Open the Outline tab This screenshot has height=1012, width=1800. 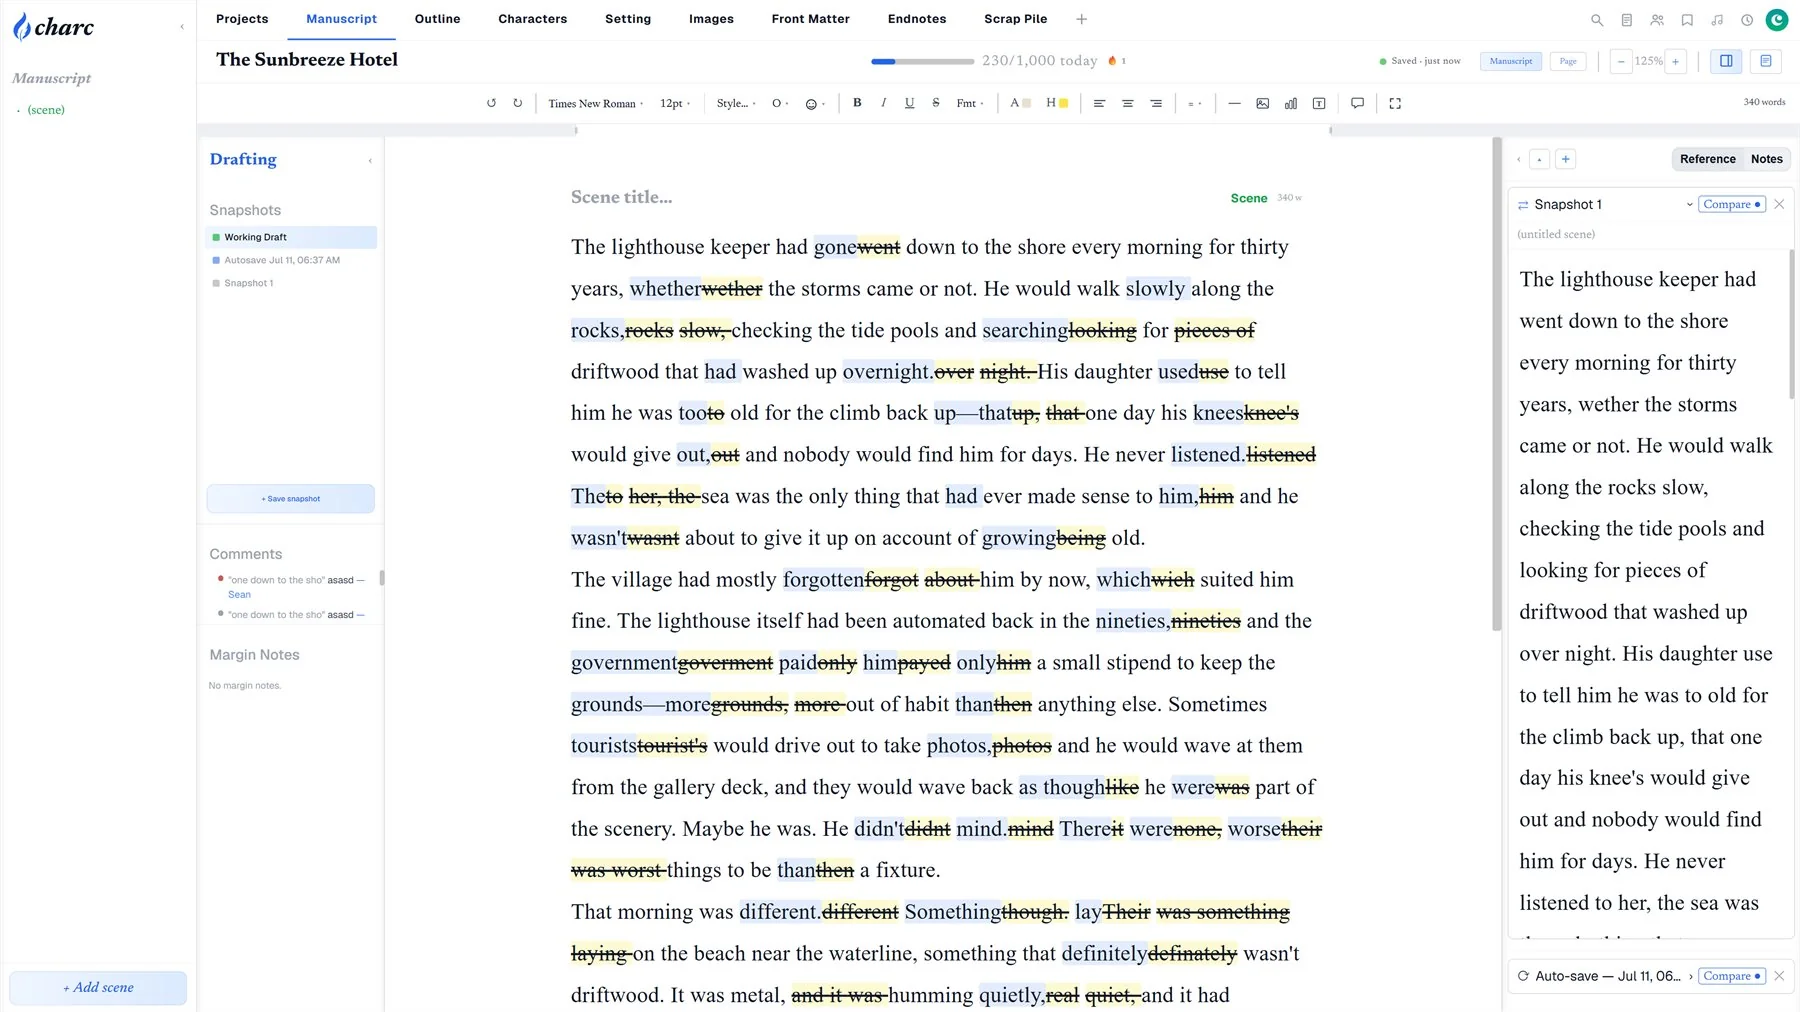[x=437, y=19]
